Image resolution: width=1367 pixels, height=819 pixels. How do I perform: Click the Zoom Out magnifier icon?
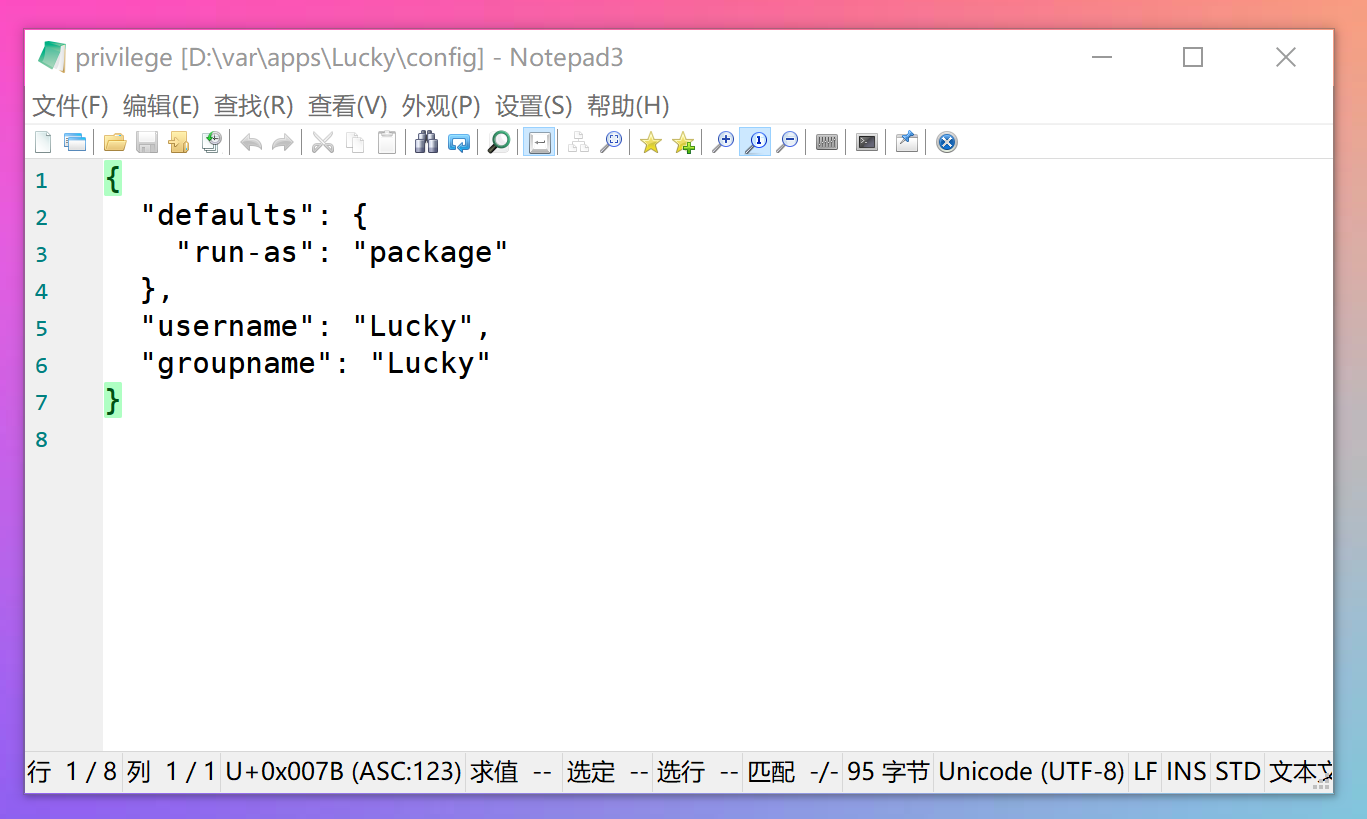[788, 142]
